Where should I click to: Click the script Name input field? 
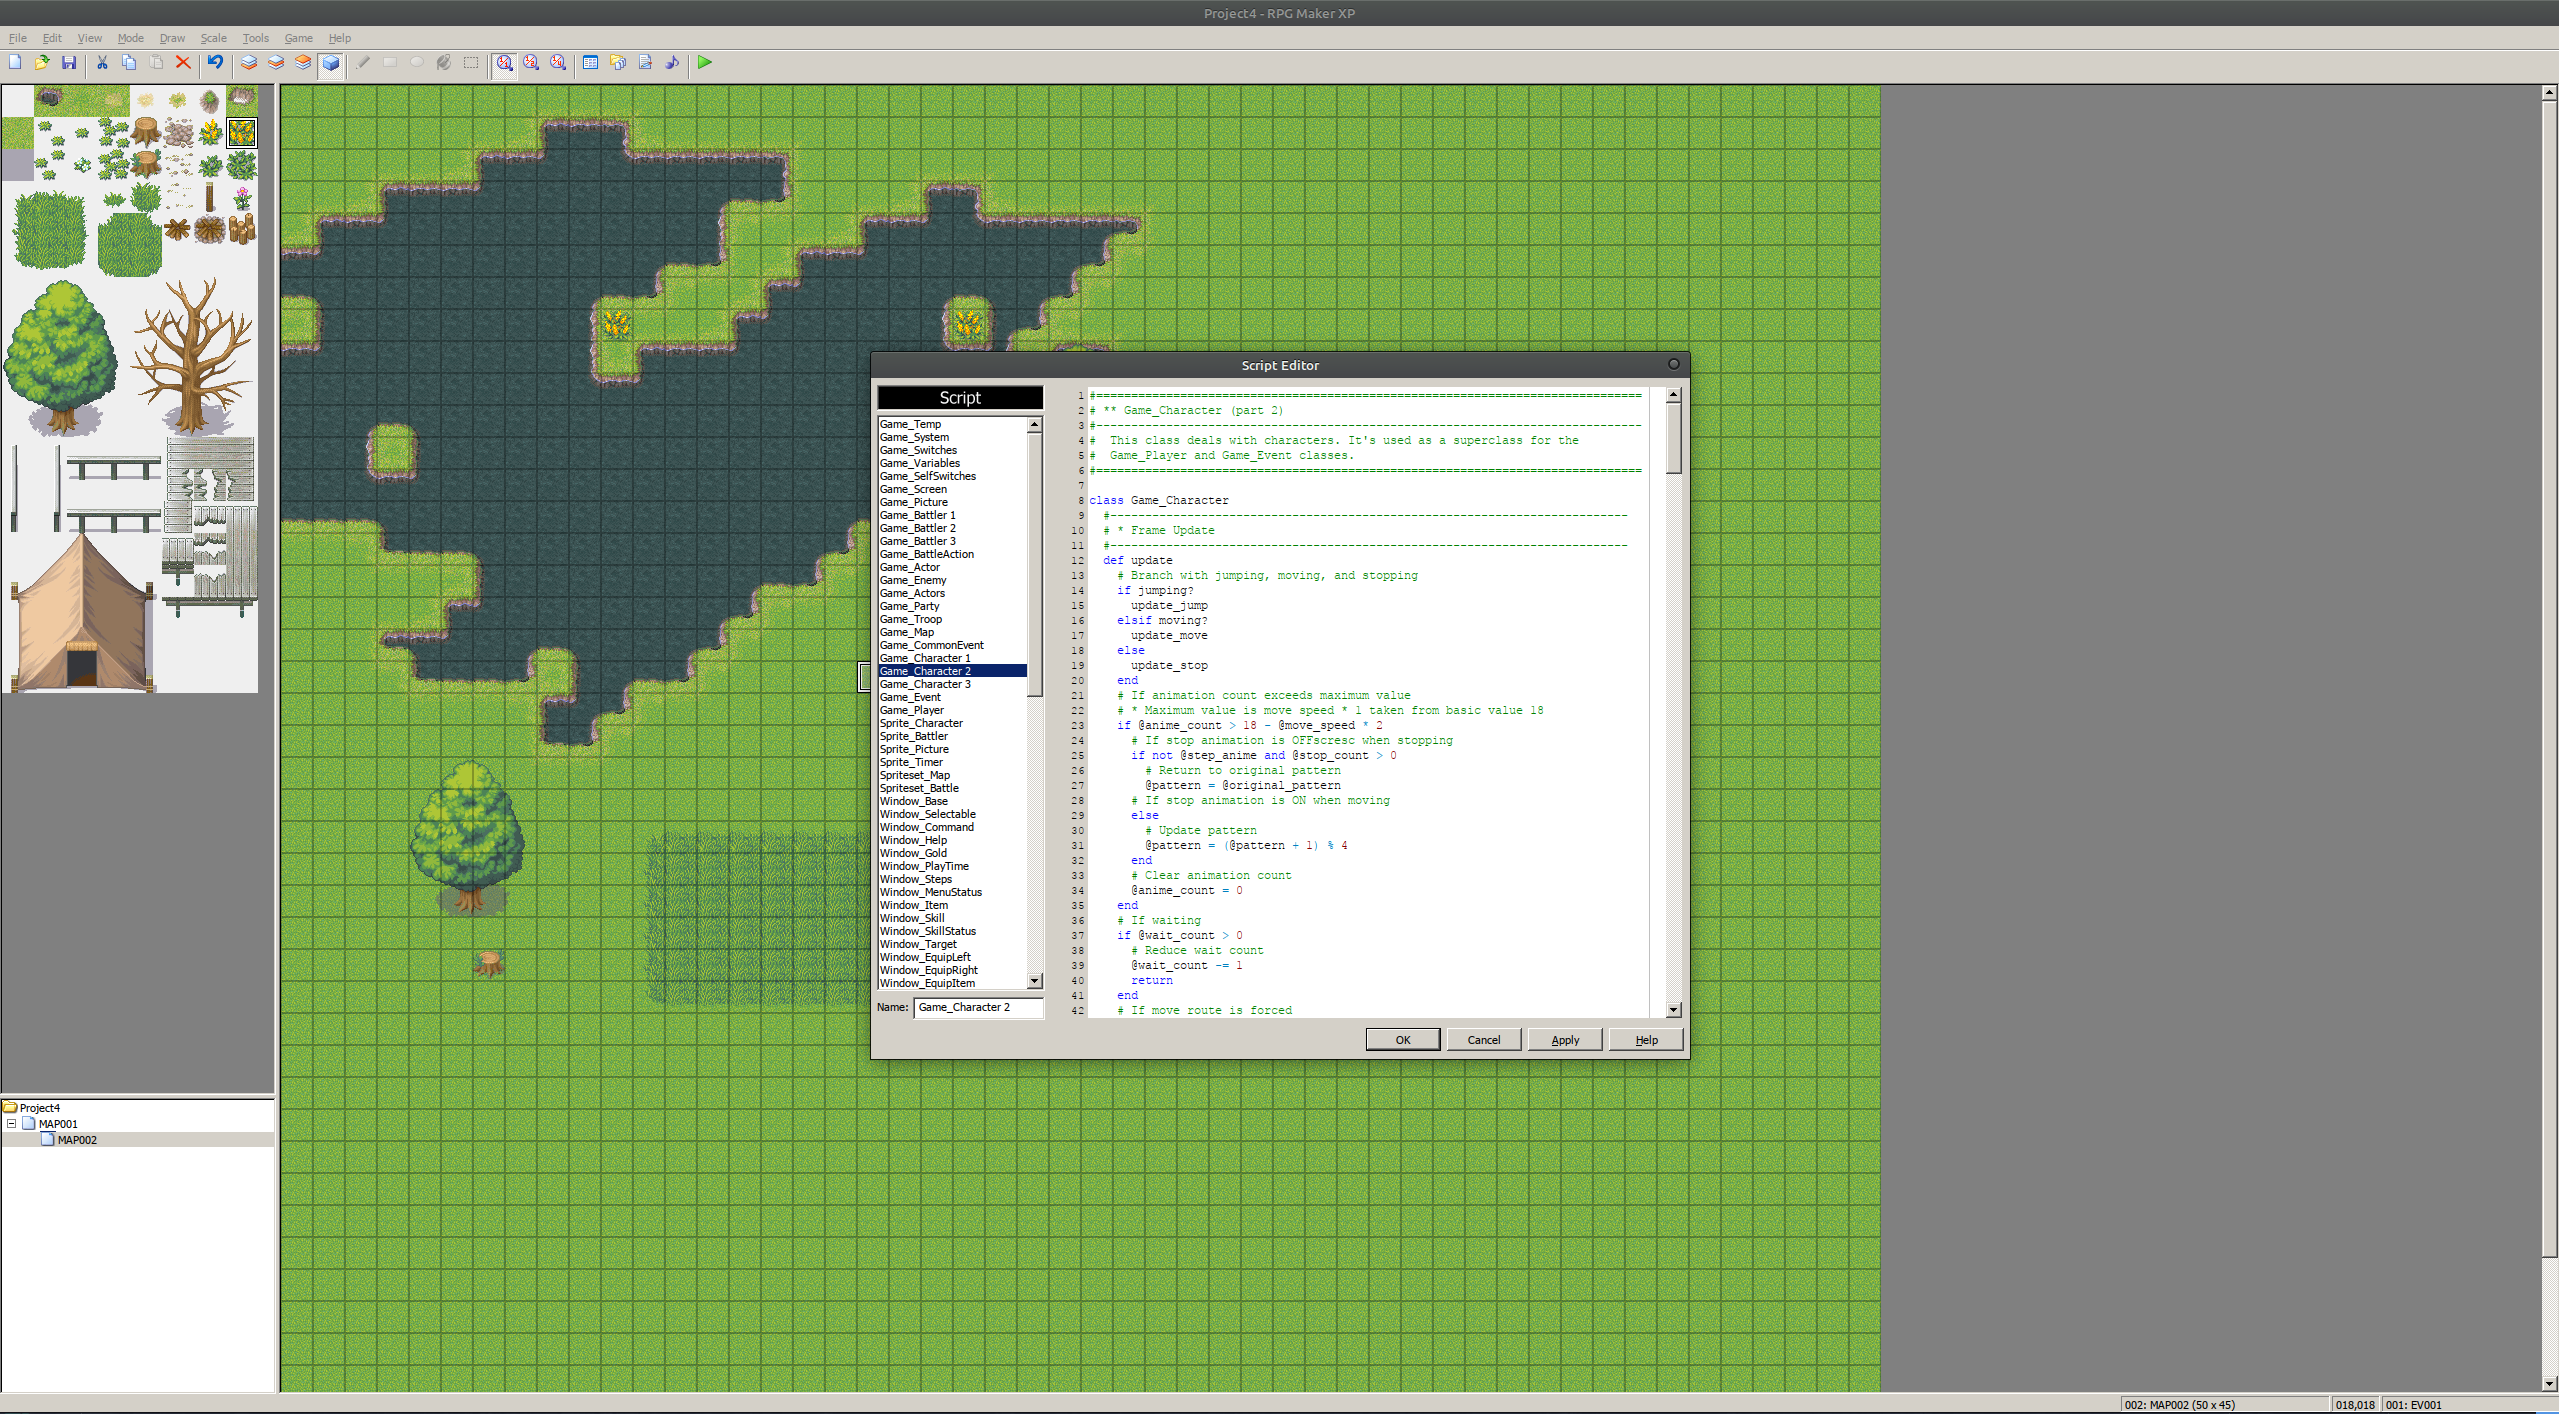click(977, 1007)
